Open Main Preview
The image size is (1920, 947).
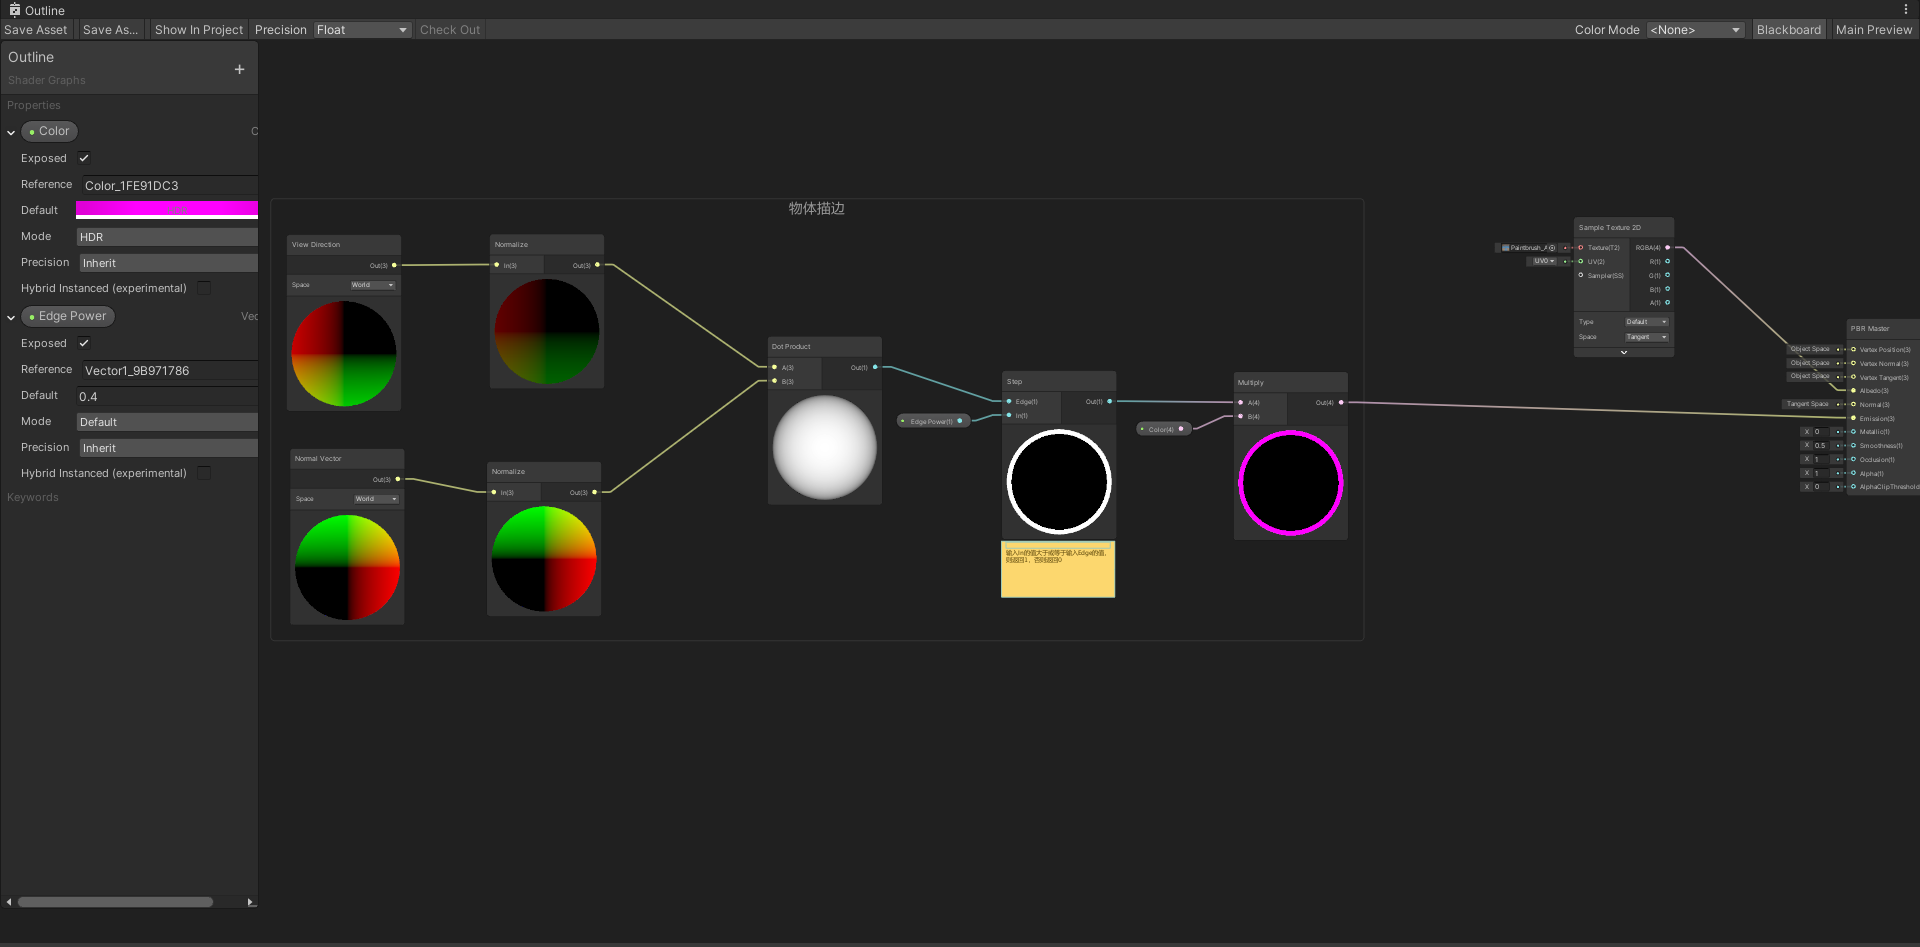pos(1874,29)
